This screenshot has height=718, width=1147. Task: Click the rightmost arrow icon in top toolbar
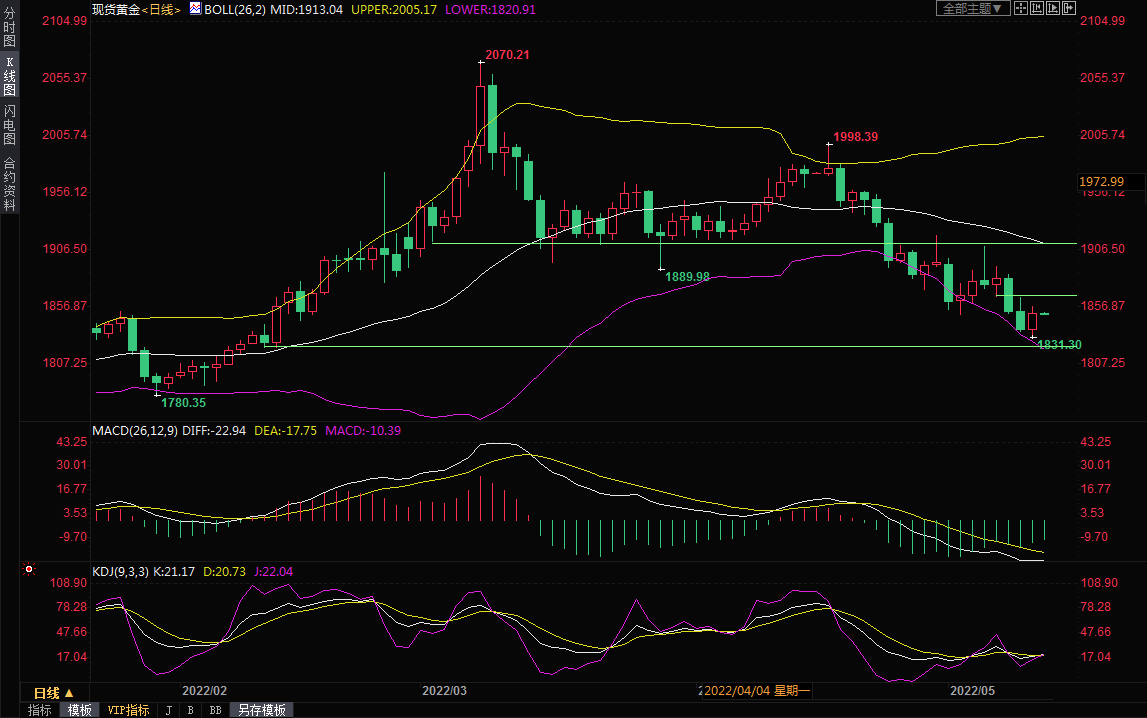pyautogui.click(x=1069, y=8)
